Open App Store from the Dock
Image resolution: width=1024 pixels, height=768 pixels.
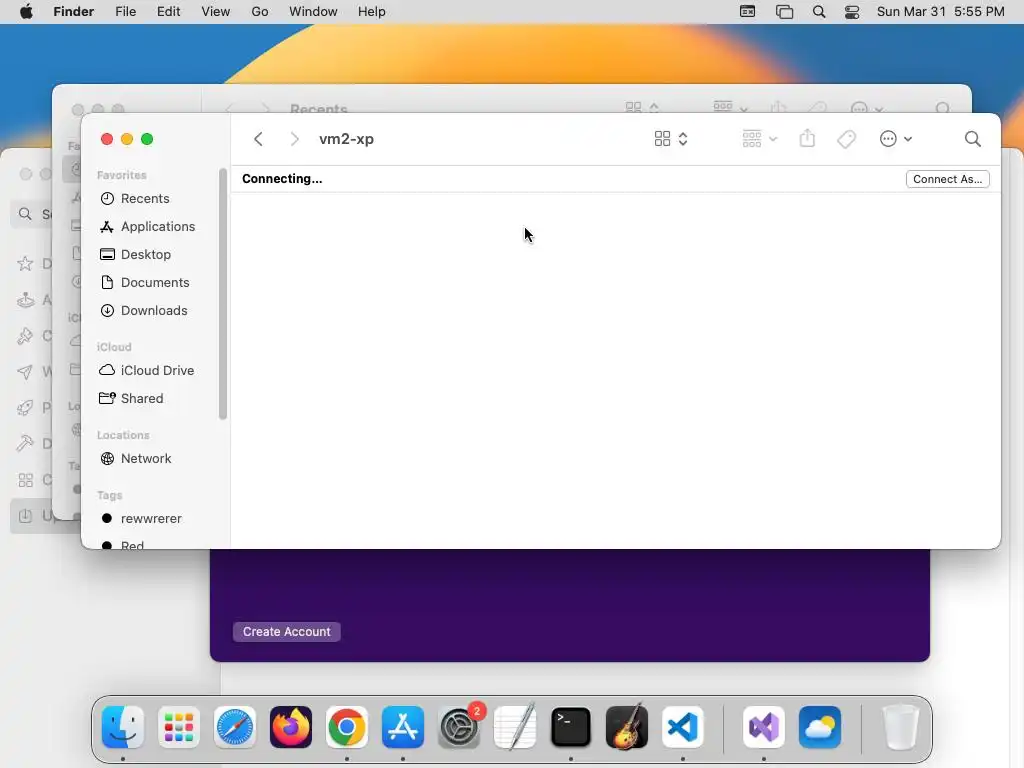403,727
